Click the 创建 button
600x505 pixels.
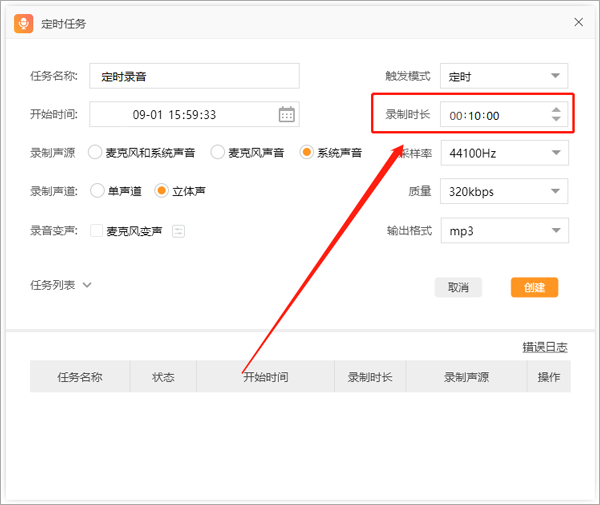click(x=534, y=287)
